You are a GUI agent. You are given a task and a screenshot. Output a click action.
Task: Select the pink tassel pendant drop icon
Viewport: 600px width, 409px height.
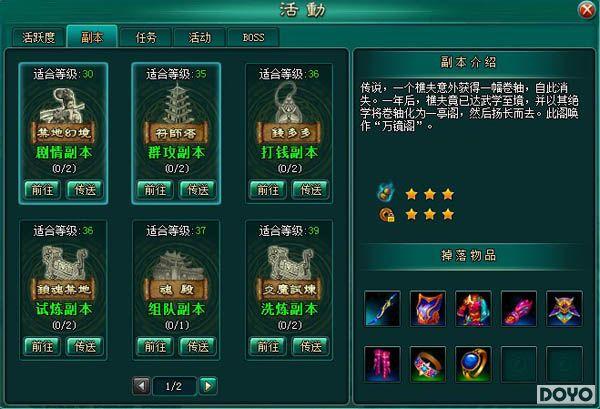point(382,364)
